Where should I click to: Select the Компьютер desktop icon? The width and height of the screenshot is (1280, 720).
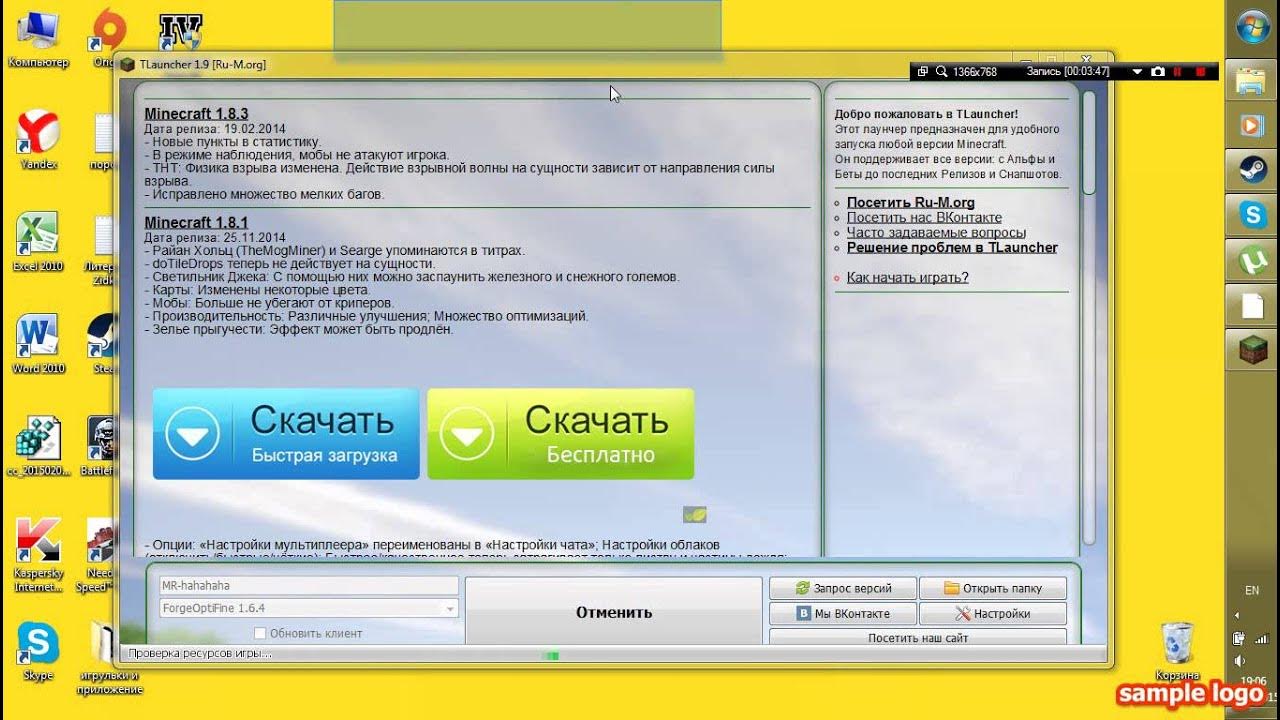(x=38, y=39)
